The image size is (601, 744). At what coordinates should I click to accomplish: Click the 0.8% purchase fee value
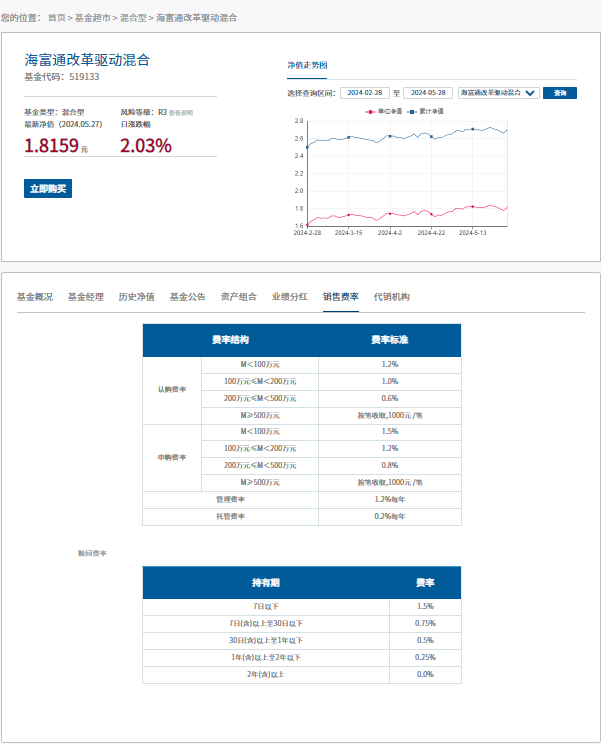click(x=390, y=465)
